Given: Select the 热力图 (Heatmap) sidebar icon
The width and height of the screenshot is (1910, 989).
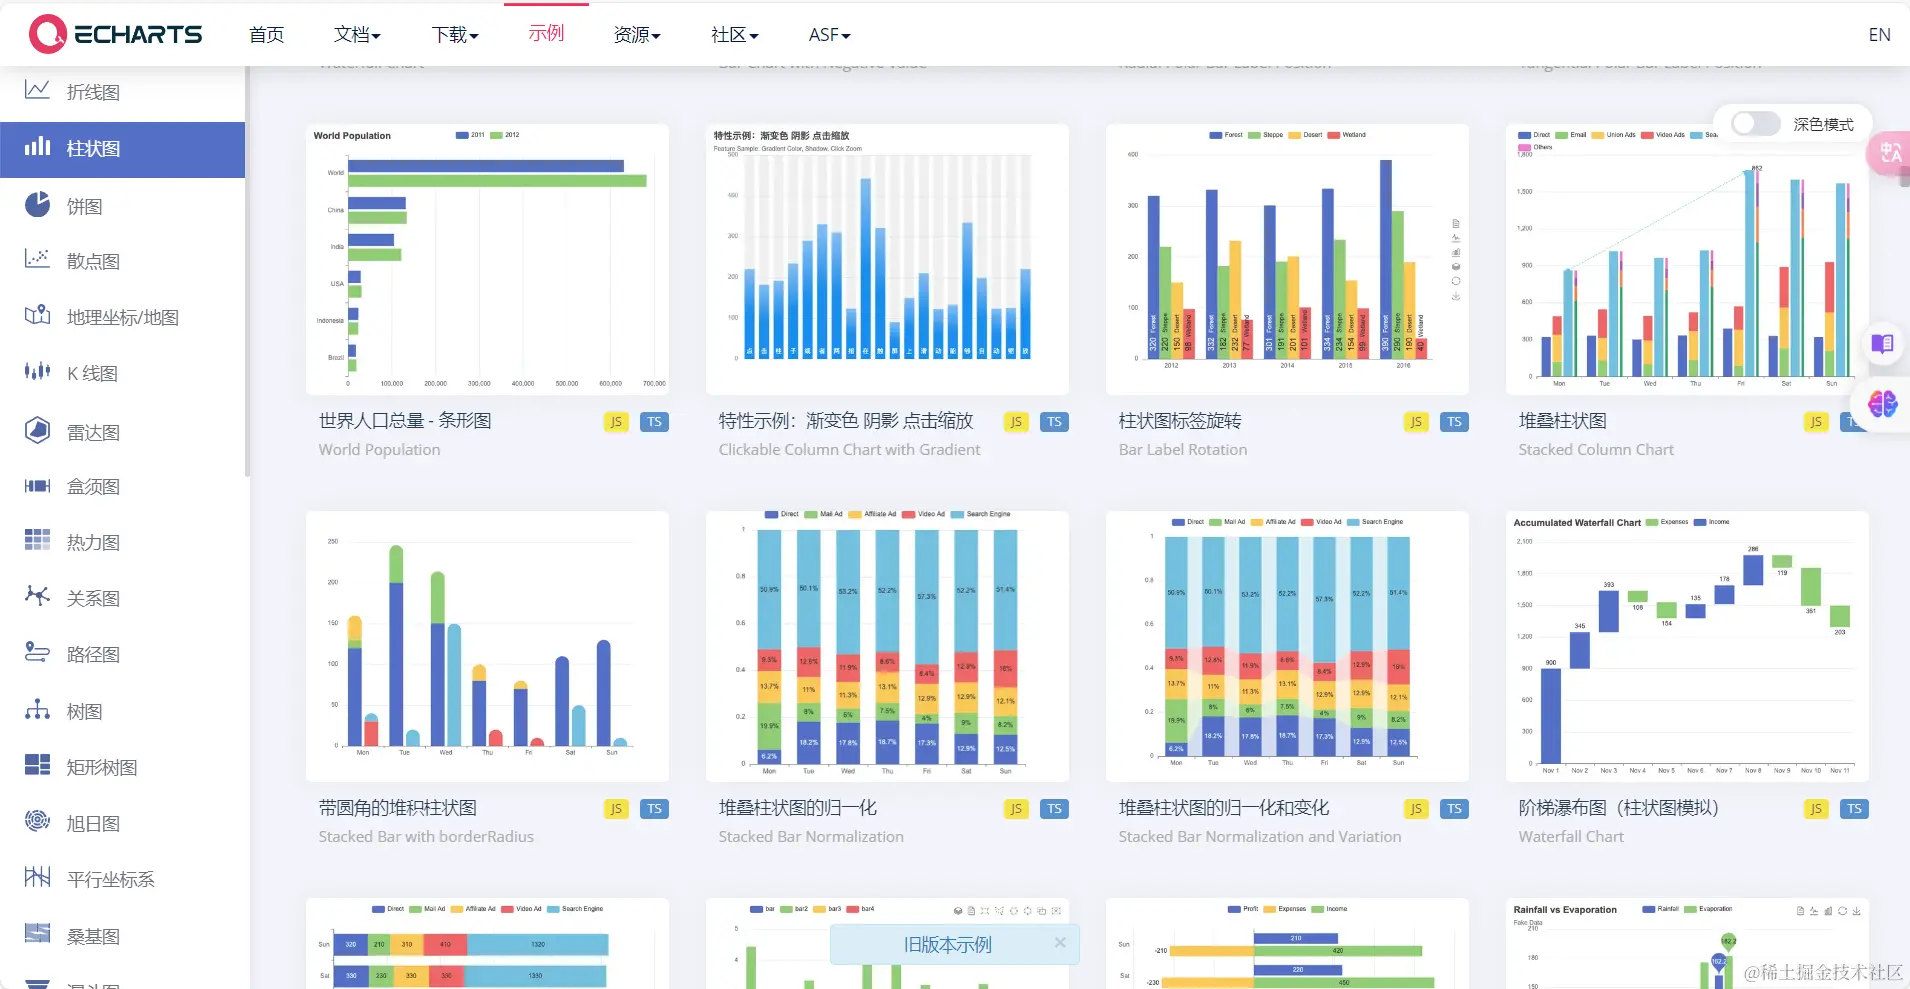Looking at the screenshot, I should 91,541.
